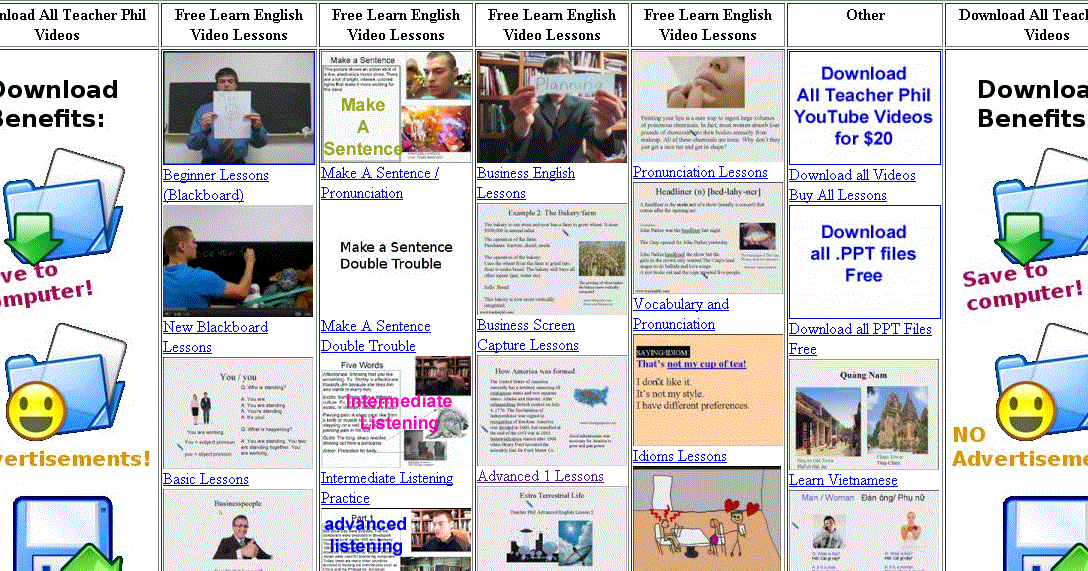
Task: Click the Man / Woman Vietnamese slide thumbnail
Action: (863, 530)
